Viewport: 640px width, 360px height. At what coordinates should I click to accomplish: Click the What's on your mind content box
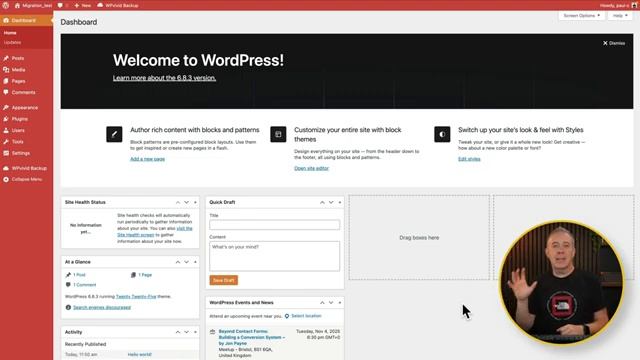click(x=274, y=256)
